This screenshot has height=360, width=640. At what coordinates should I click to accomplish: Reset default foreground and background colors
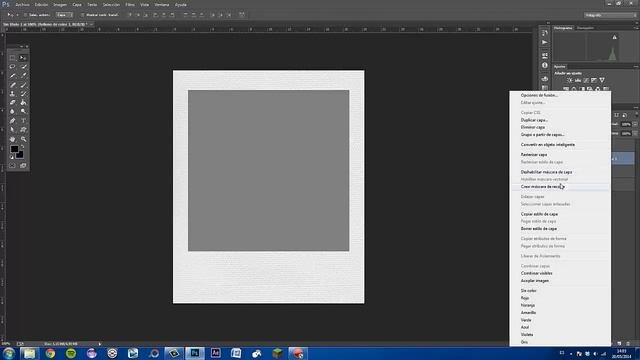(12, 157)
